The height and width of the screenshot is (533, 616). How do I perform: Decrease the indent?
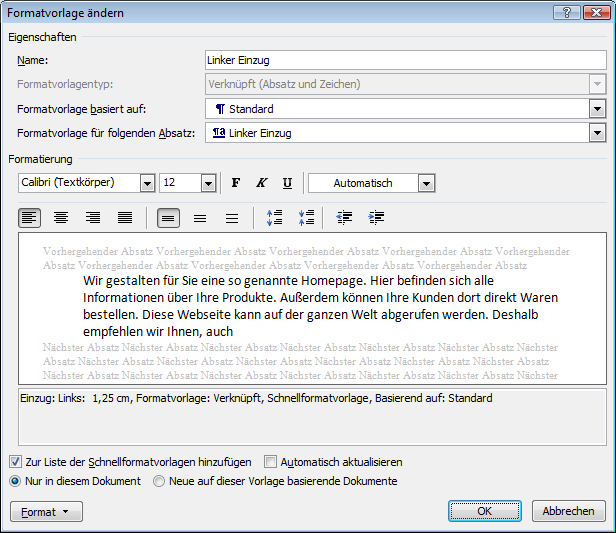click(x=344, y=218)
